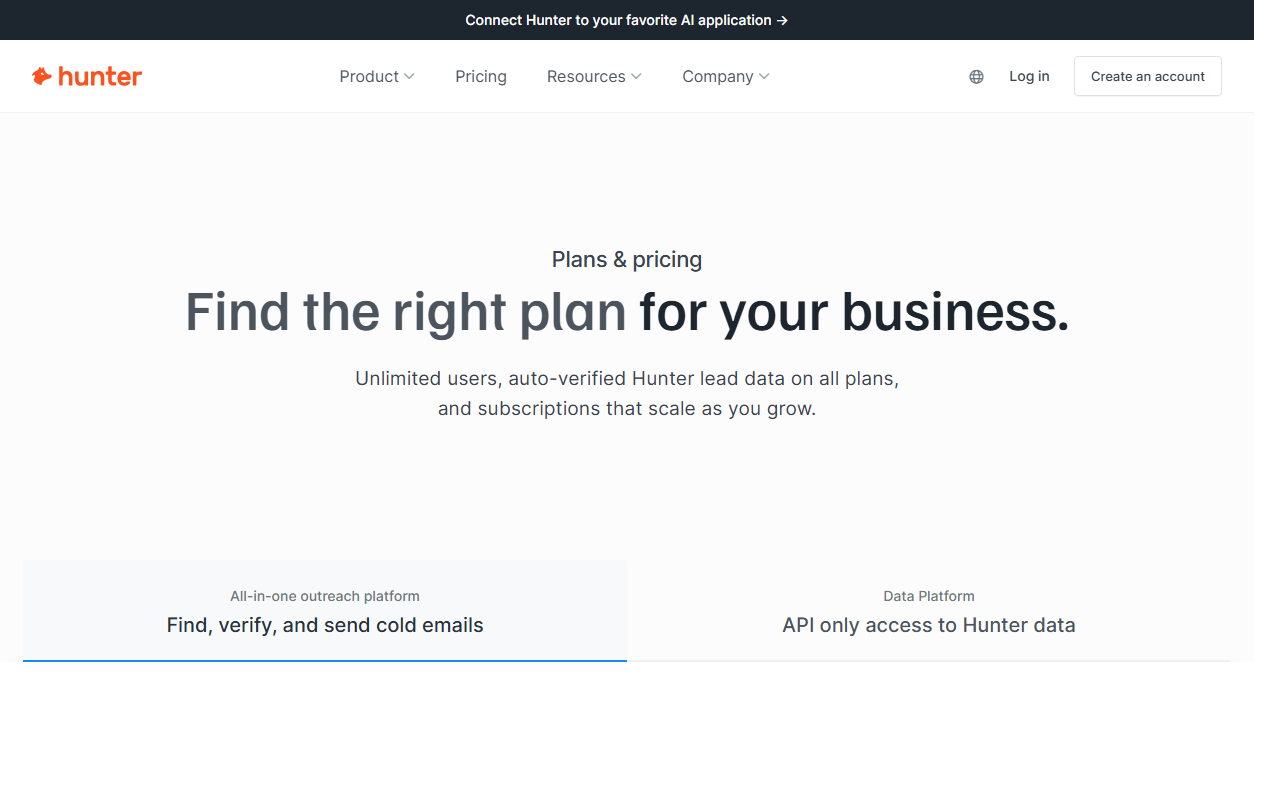Open the Connect Hunter to AI application banner
This screenshot has height=800, width=1280.
tap(627, 20)
